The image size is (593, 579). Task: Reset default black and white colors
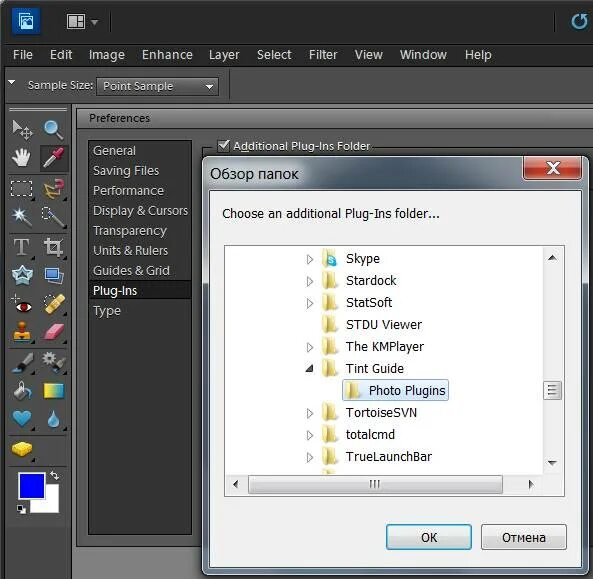(x=21, y=509)
